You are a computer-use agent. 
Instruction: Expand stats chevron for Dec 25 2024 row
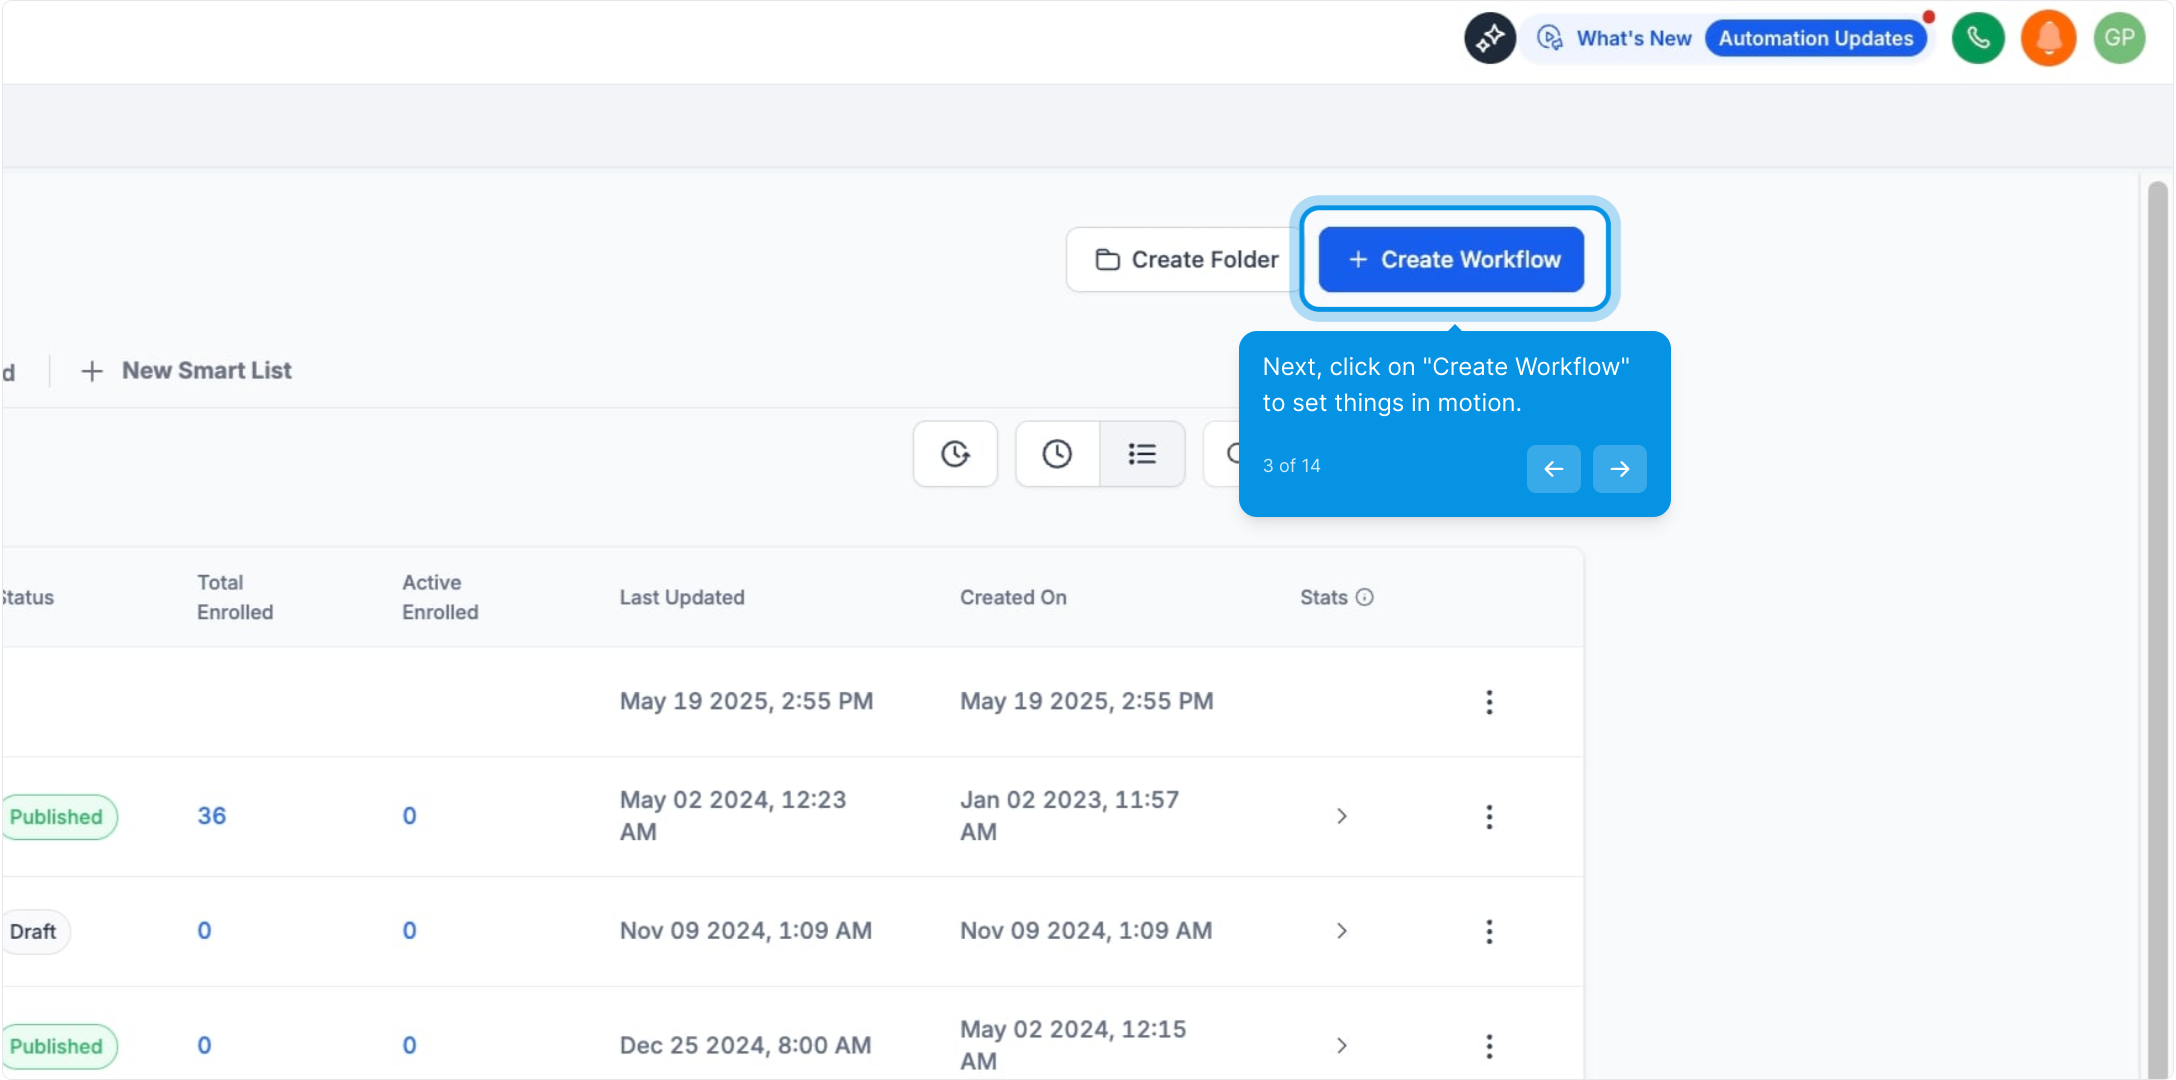point(1342,1045)
